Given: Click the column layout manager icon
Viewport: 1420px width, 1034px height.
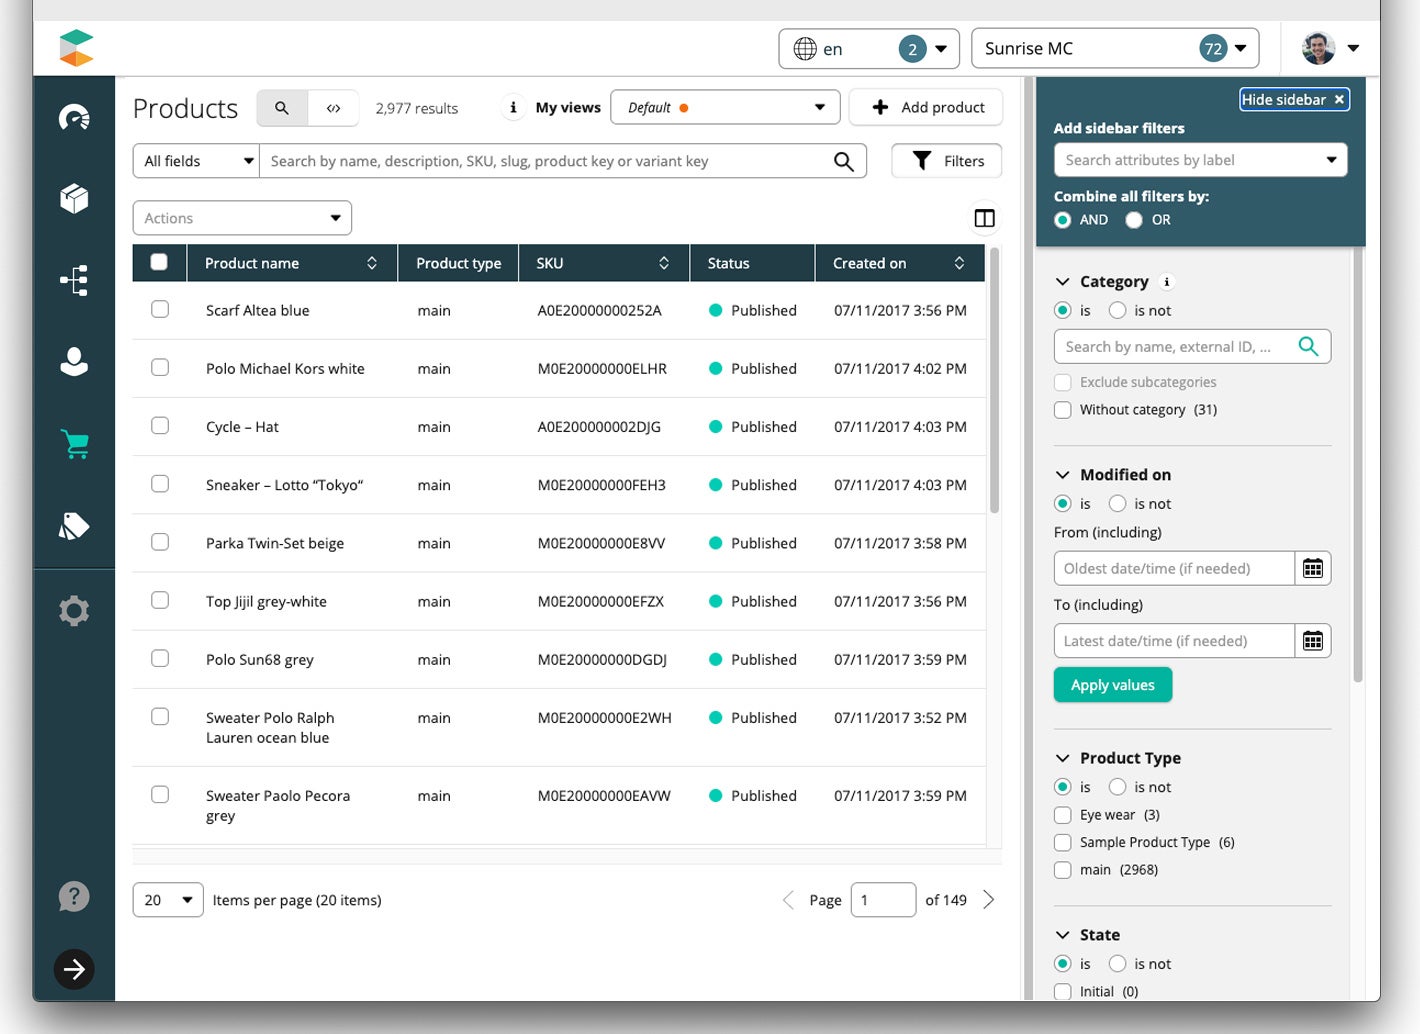Looking at the screenshot, I should tap(984, 218).
